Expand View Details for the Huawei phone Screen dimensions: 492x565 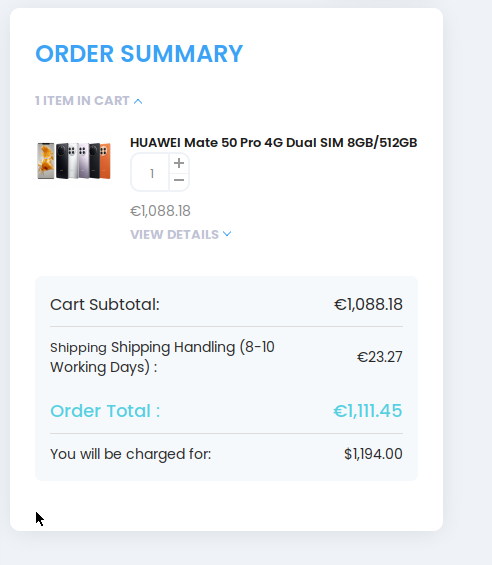[x=181, y=235]
